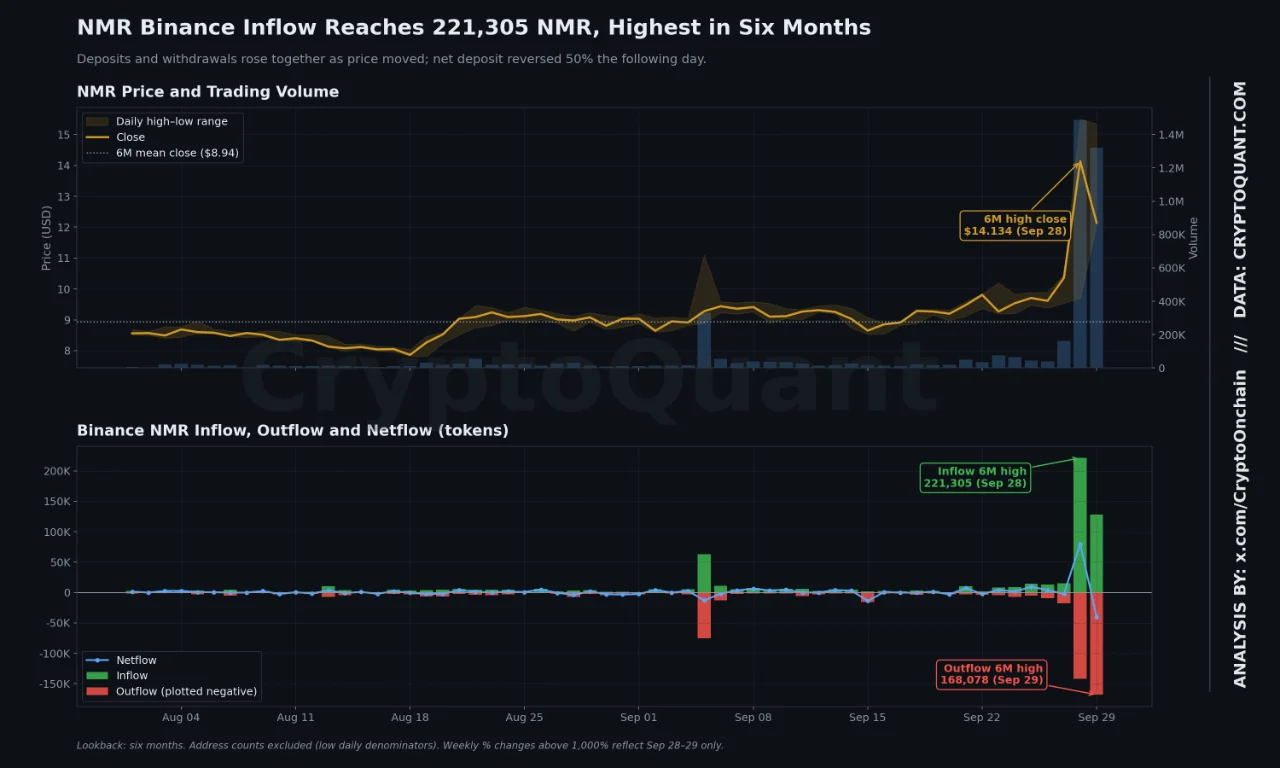The image size is (1280, 768).
Task: Click the chart title about 221,305 NMR inflow
Action: pos(474,27)
